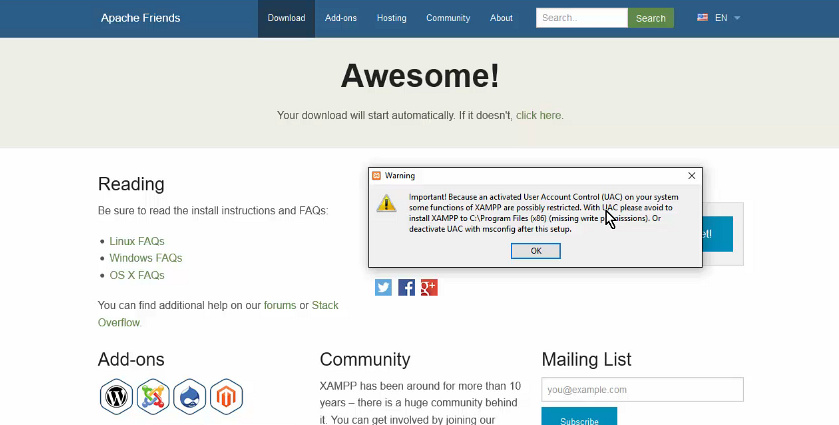Click the yellow warning triangle icon
Image resolution: width=839 pixels, height=425 pixels.
[x=386, y=203]
